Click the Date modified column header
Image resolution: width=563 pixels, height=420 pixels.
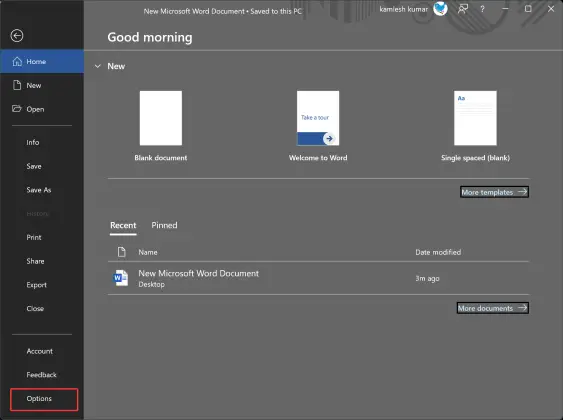point(438,252)
